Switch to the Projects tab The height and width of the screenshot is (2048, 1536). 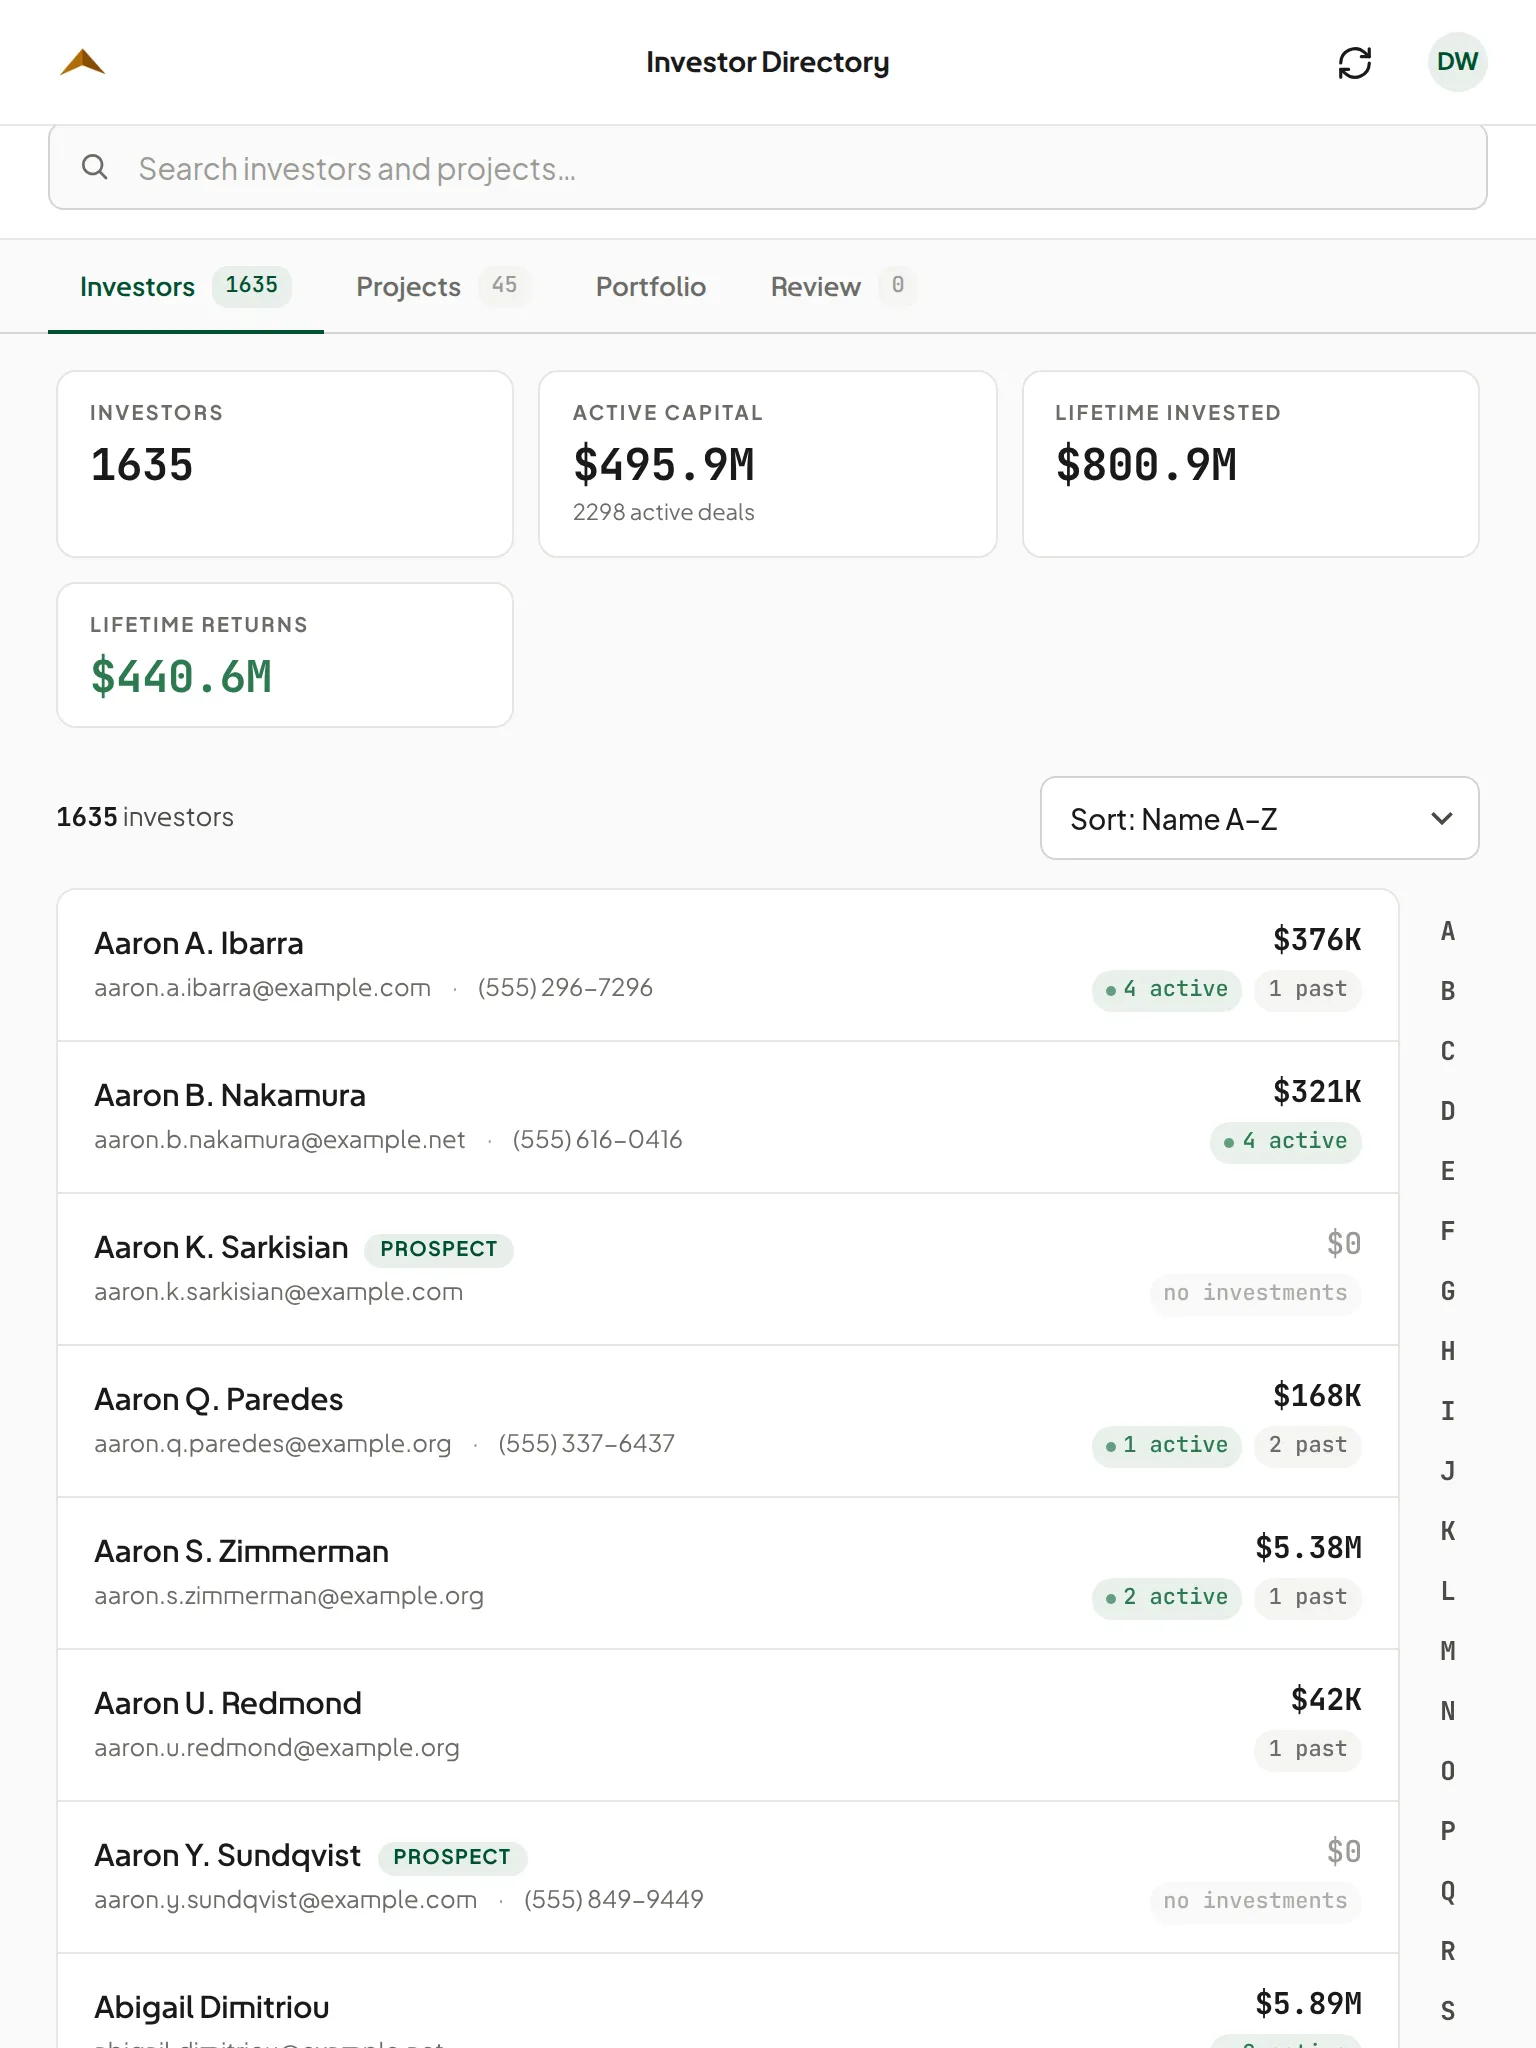pyautogui.click(x=443, y=287)
